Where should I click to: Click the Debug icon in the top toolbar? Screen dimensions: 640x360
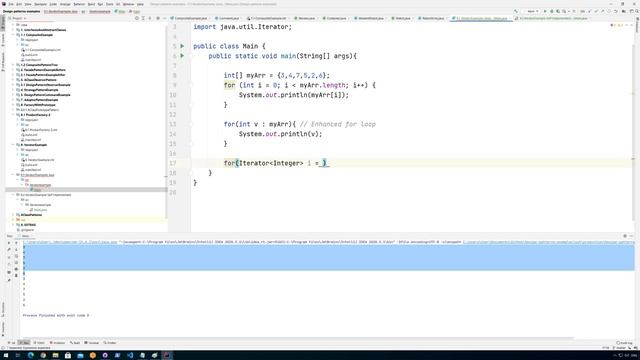coord(551,11)
